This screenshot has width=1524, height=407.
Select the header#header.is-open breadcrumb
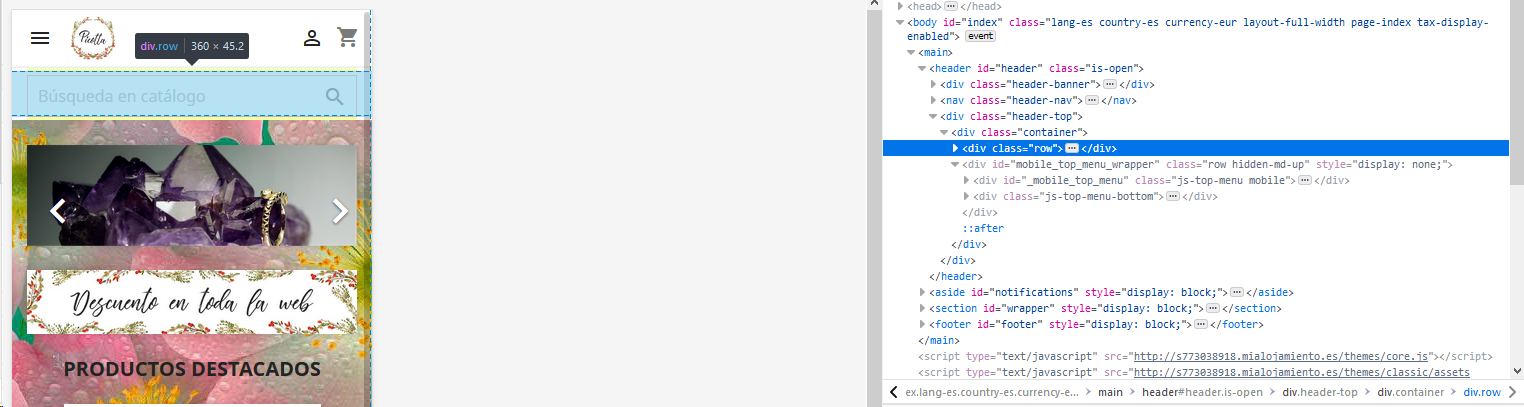pyautogui.click(x=1202, y=393)
